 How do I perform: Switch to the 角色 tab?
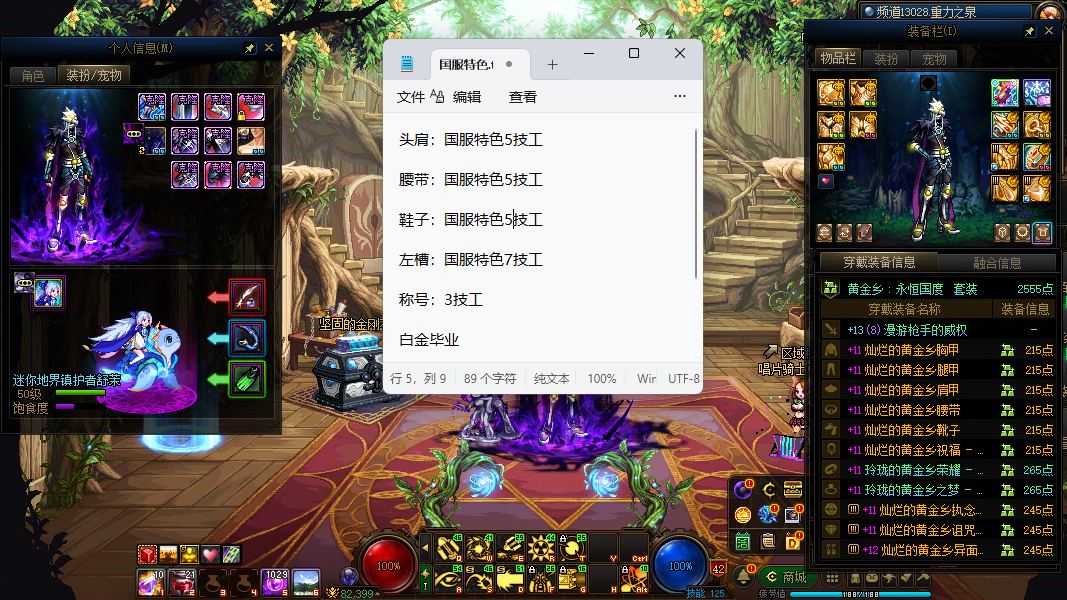[x=32, y=75]
